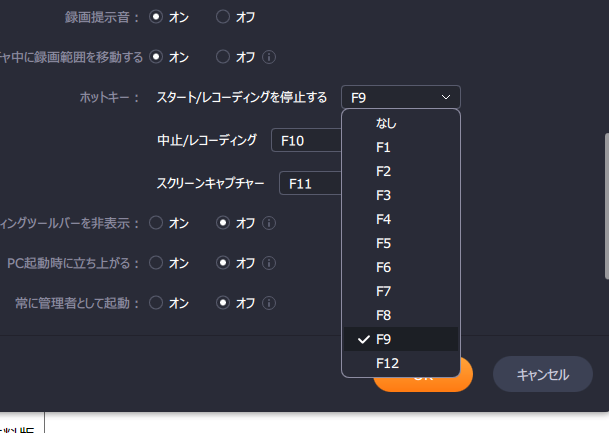Choose なし from hotkey list

coord(401,123)
